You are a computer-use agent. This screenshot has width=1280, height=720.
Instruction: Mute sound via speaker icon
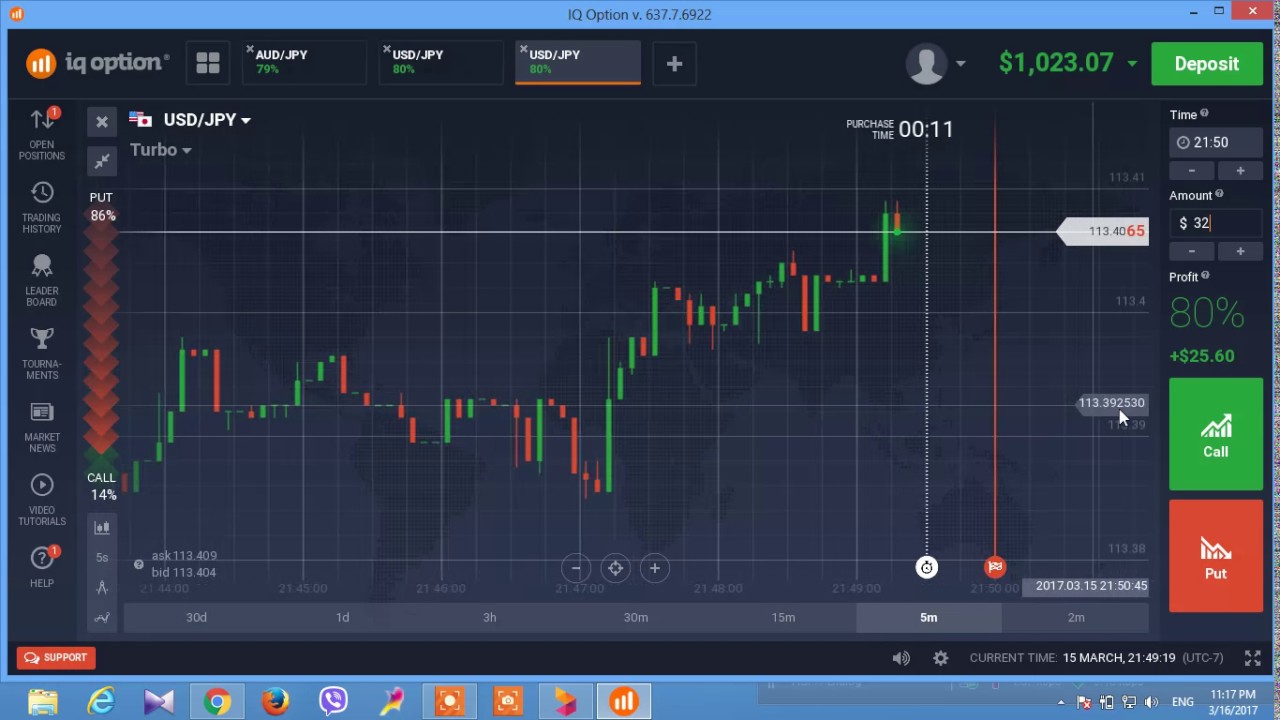pos(901,658)
